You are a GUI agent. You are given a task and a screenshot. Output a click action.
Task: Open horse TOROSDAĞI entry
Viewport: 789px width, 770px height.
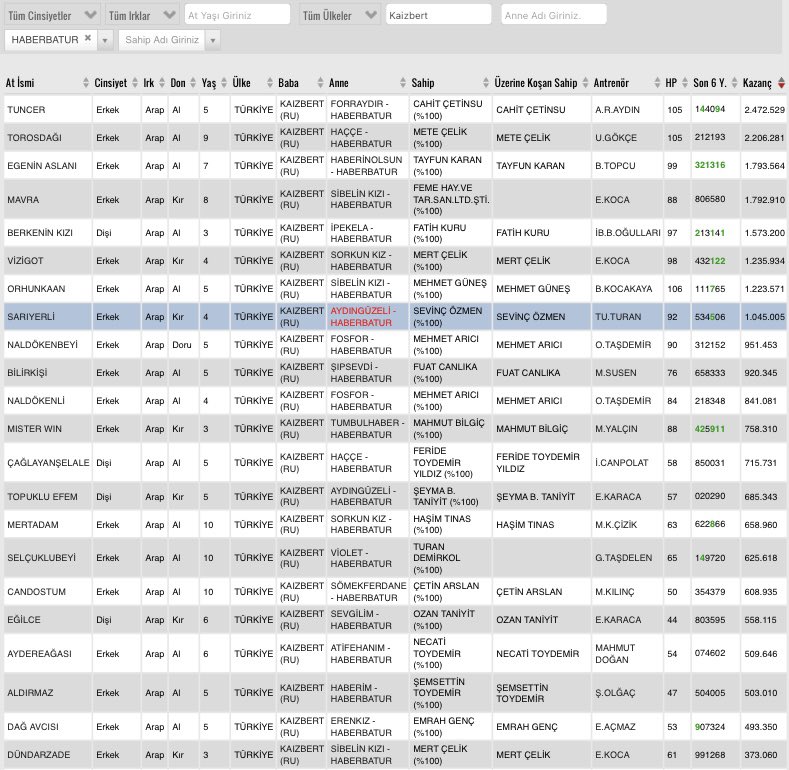click(x=34, y=138)
